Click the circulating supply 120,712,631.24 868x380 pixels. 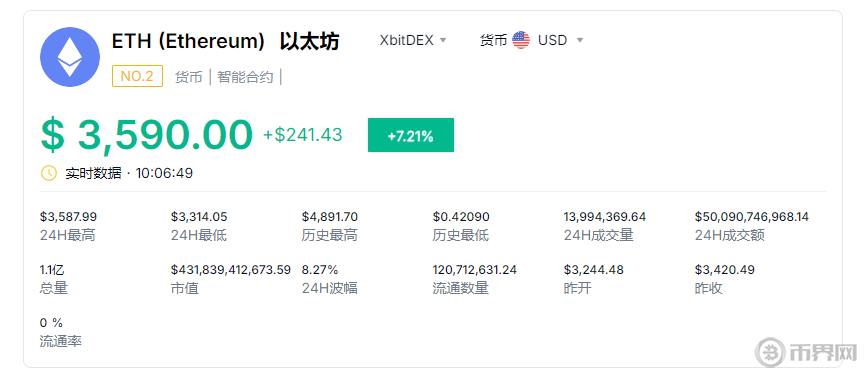[475, 270]
